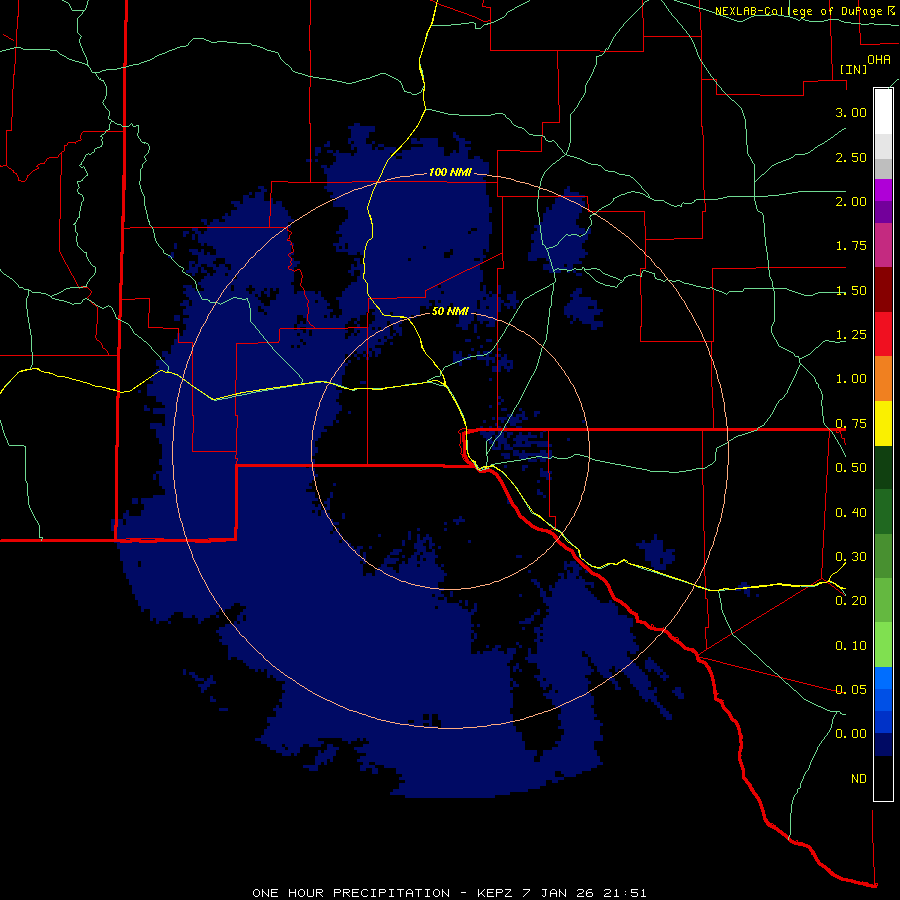The height and width of the screenshot is (900, 900).
Task: Click the 1.50 legend value
Action: coord(851,290)
